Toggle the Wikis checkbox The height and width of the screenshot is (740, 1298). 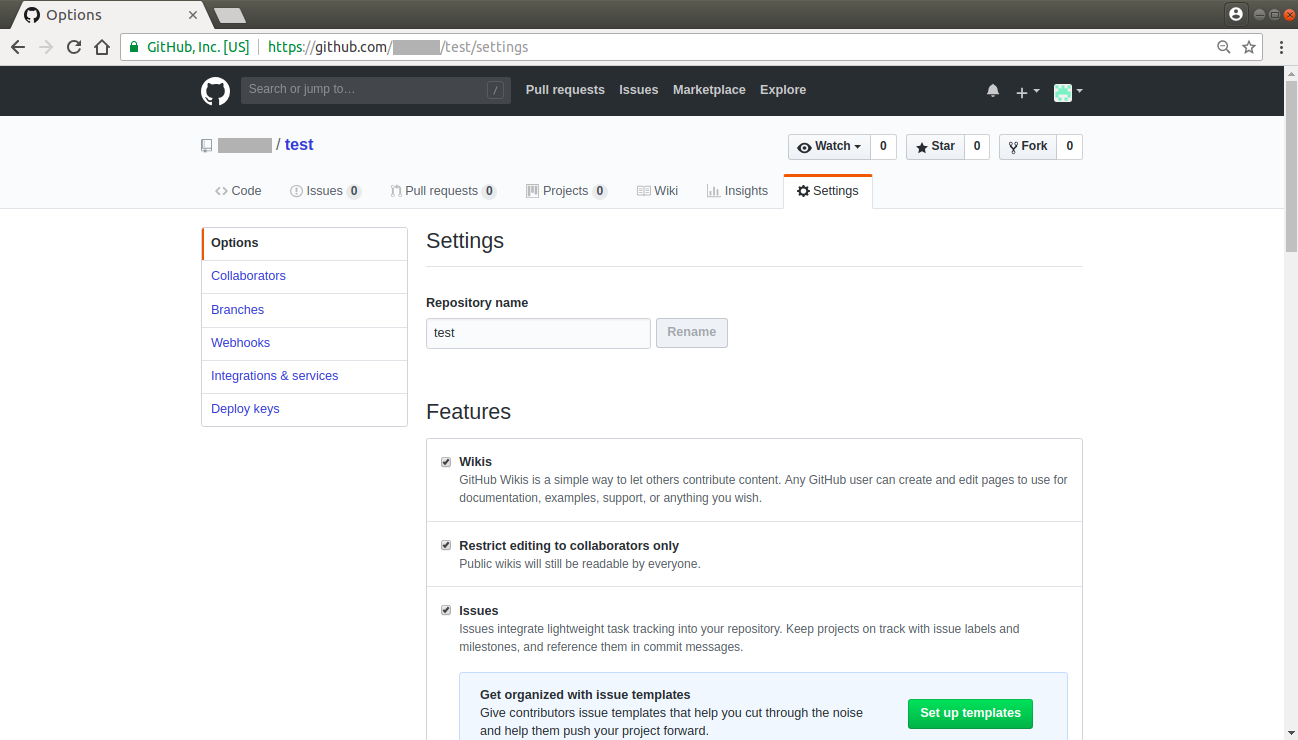(x=446, y=462)
